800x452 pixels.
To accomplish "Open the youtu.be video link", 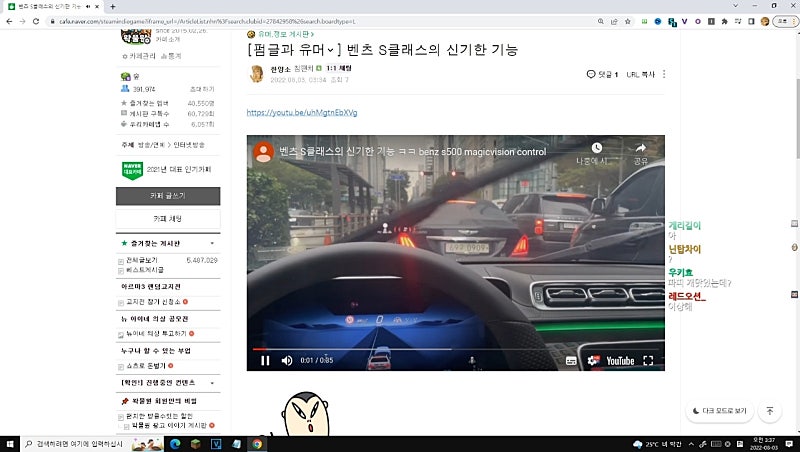I will [302, 113].
